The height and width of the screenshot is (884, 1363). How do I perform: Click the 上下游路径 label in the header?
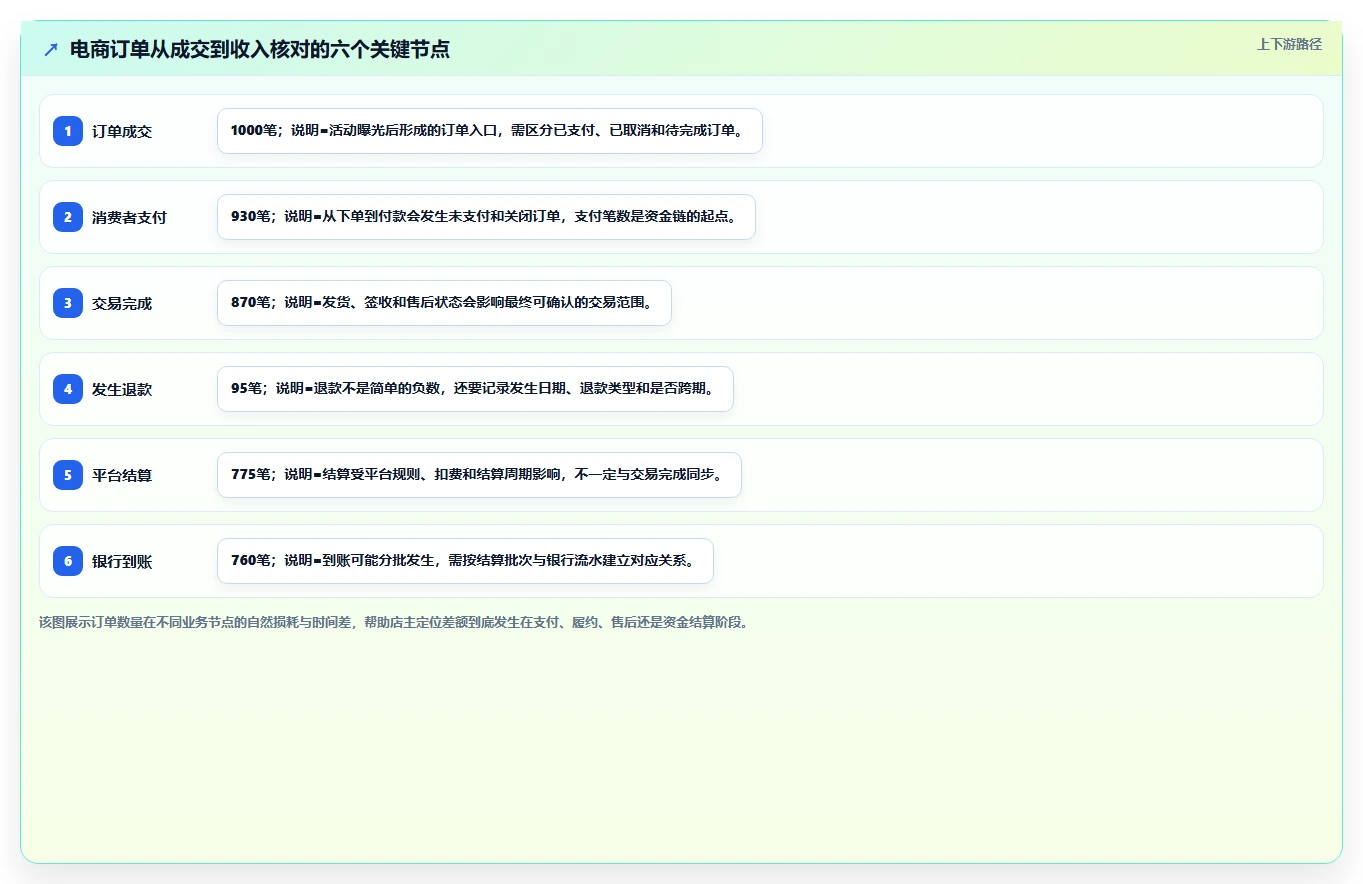tap(1289, 44)
